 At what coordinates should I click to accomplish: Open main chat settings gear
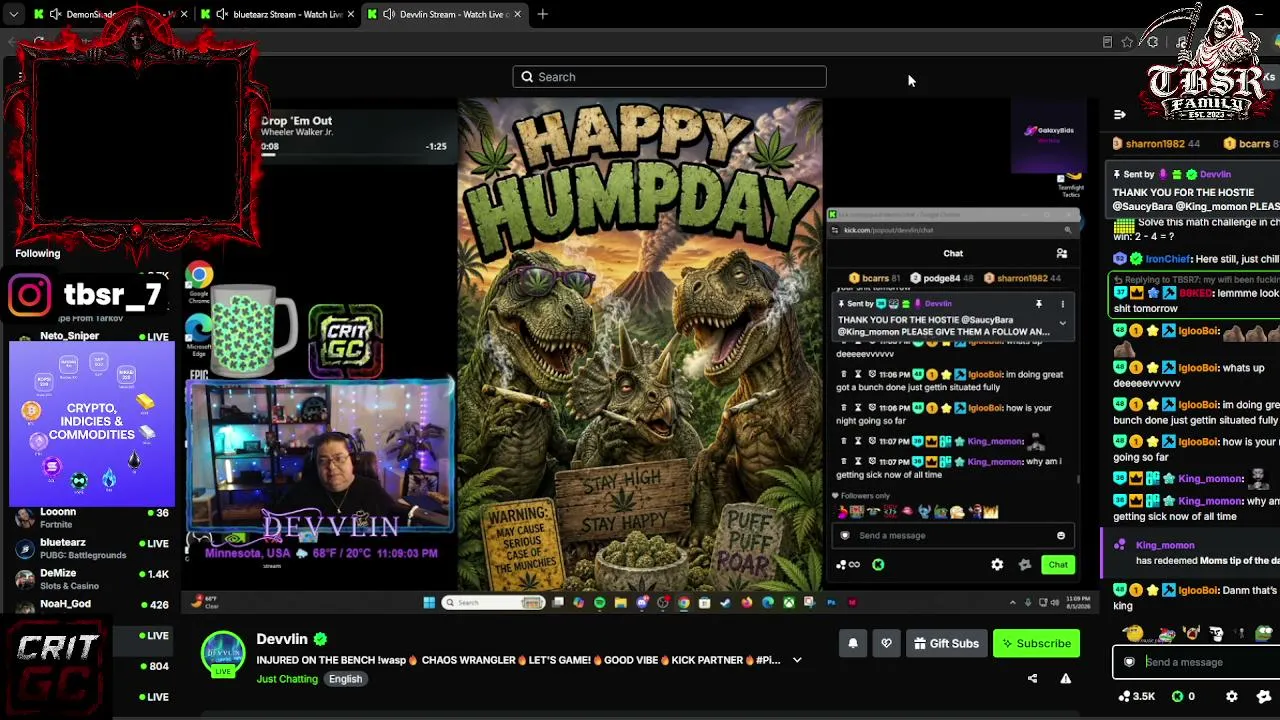(1232, 697)
